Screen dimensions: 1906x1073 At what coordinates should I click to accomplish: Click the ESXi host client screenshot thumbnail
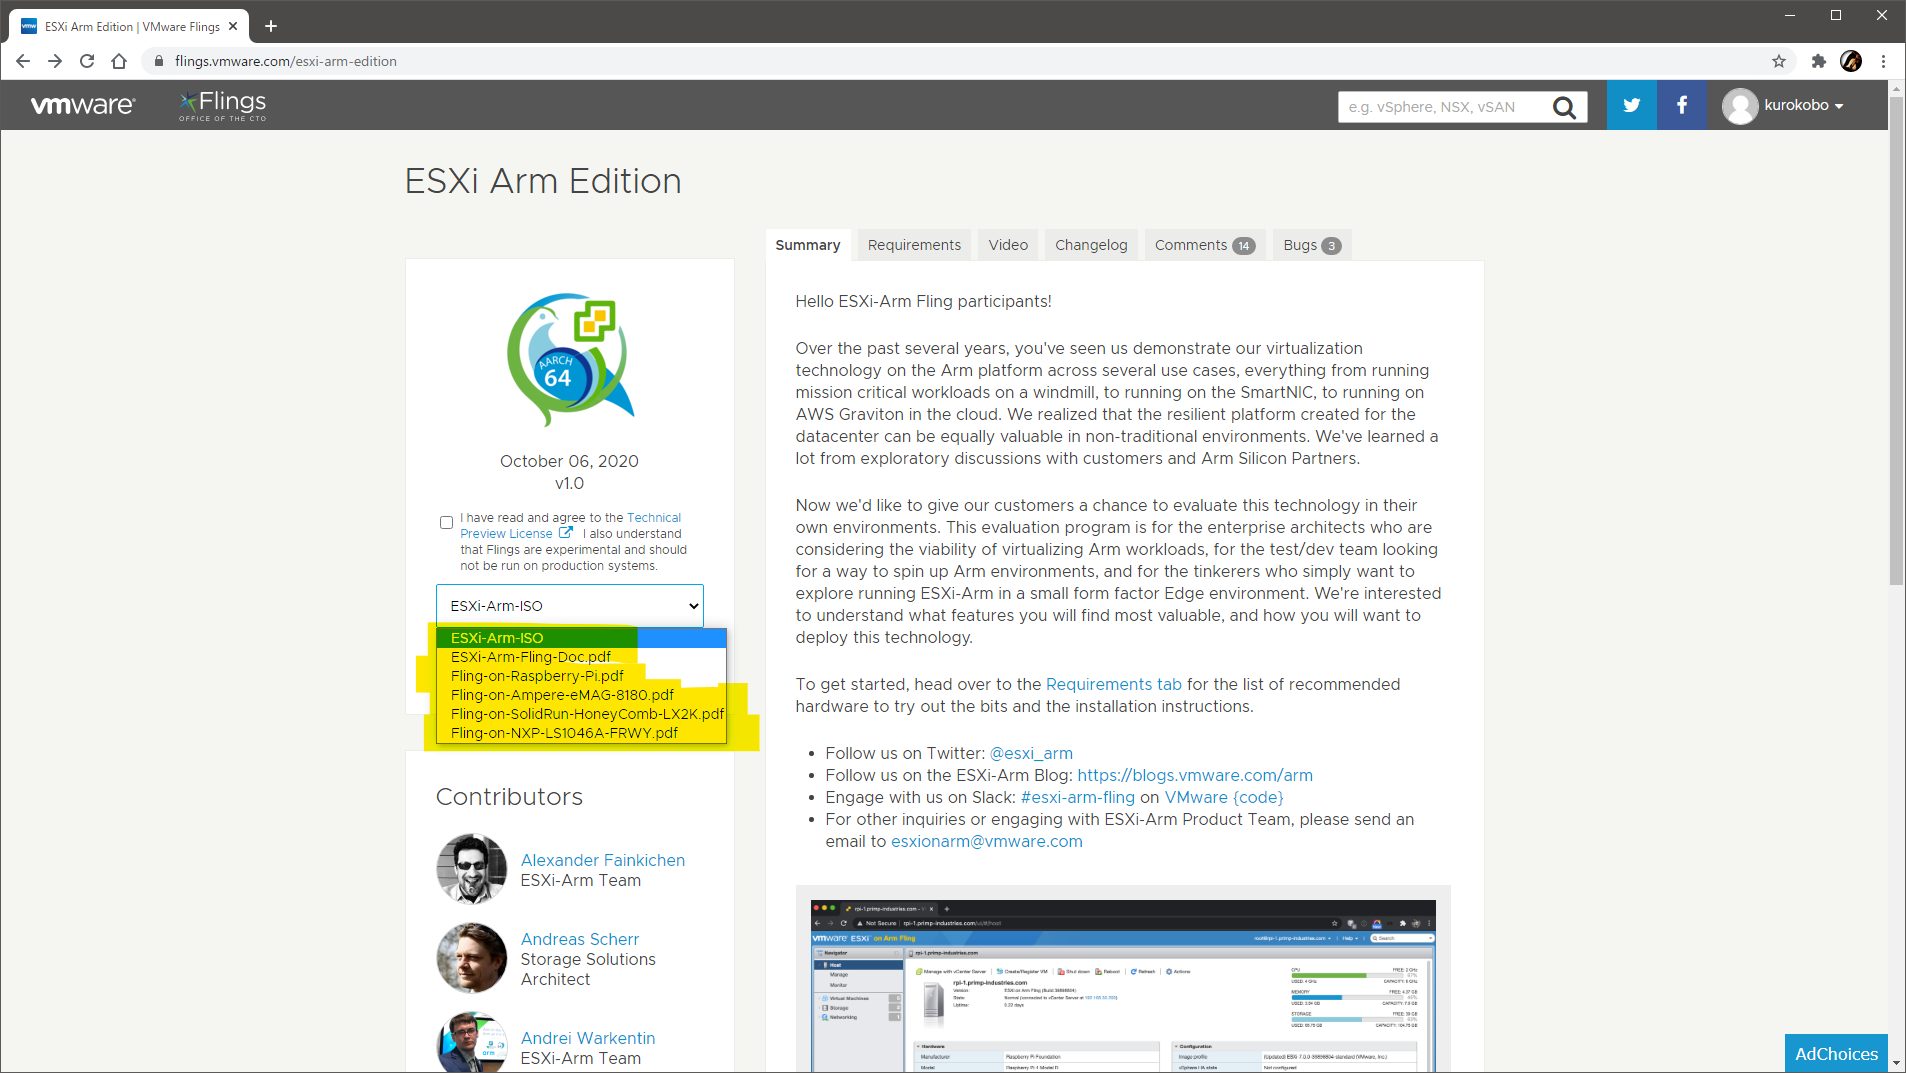click(1122, 985)
